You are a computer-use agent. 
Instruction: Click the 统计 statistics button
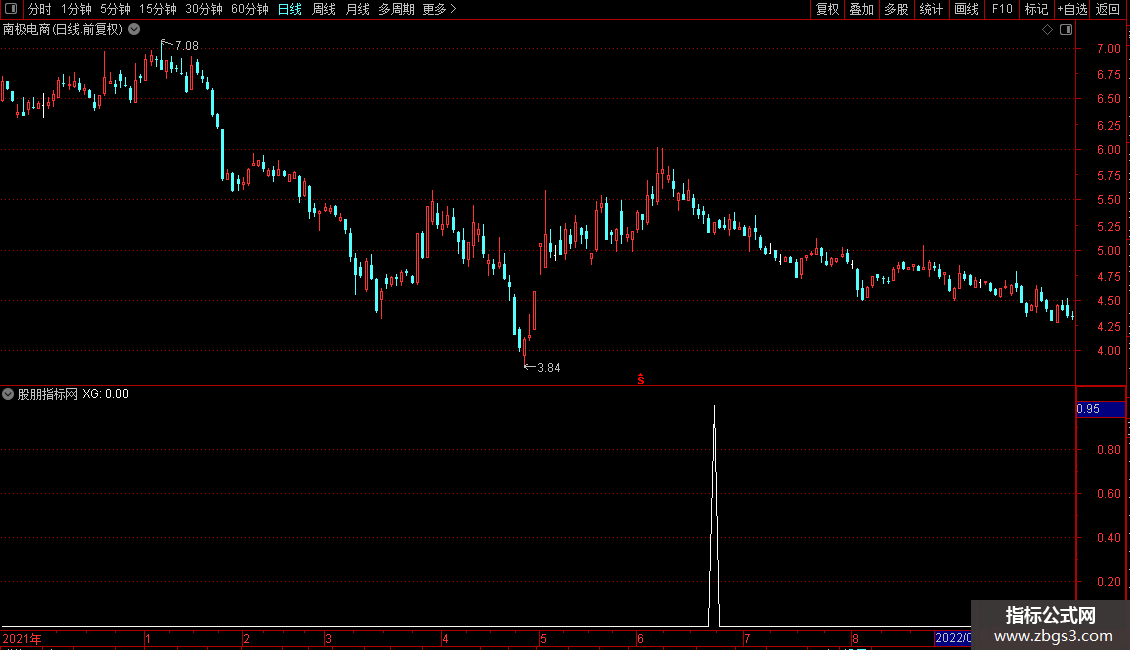(x=931, y=9)
